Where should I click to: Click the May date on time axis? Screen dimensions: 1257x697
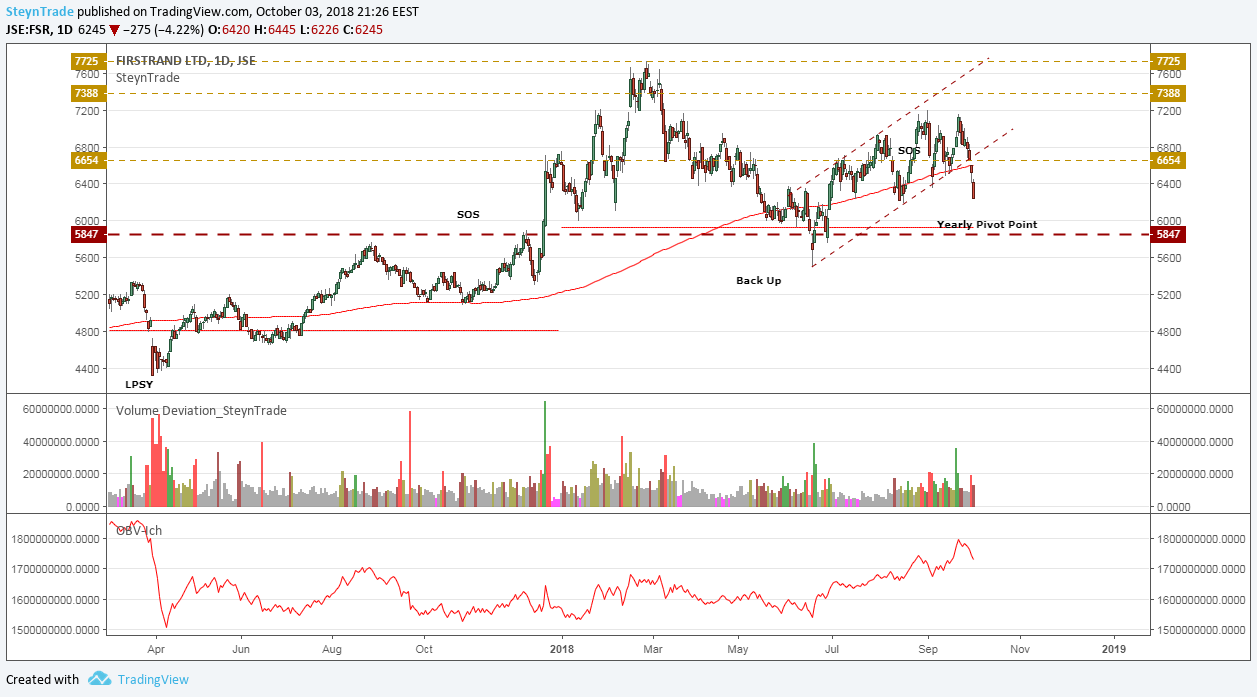(738, 648)
